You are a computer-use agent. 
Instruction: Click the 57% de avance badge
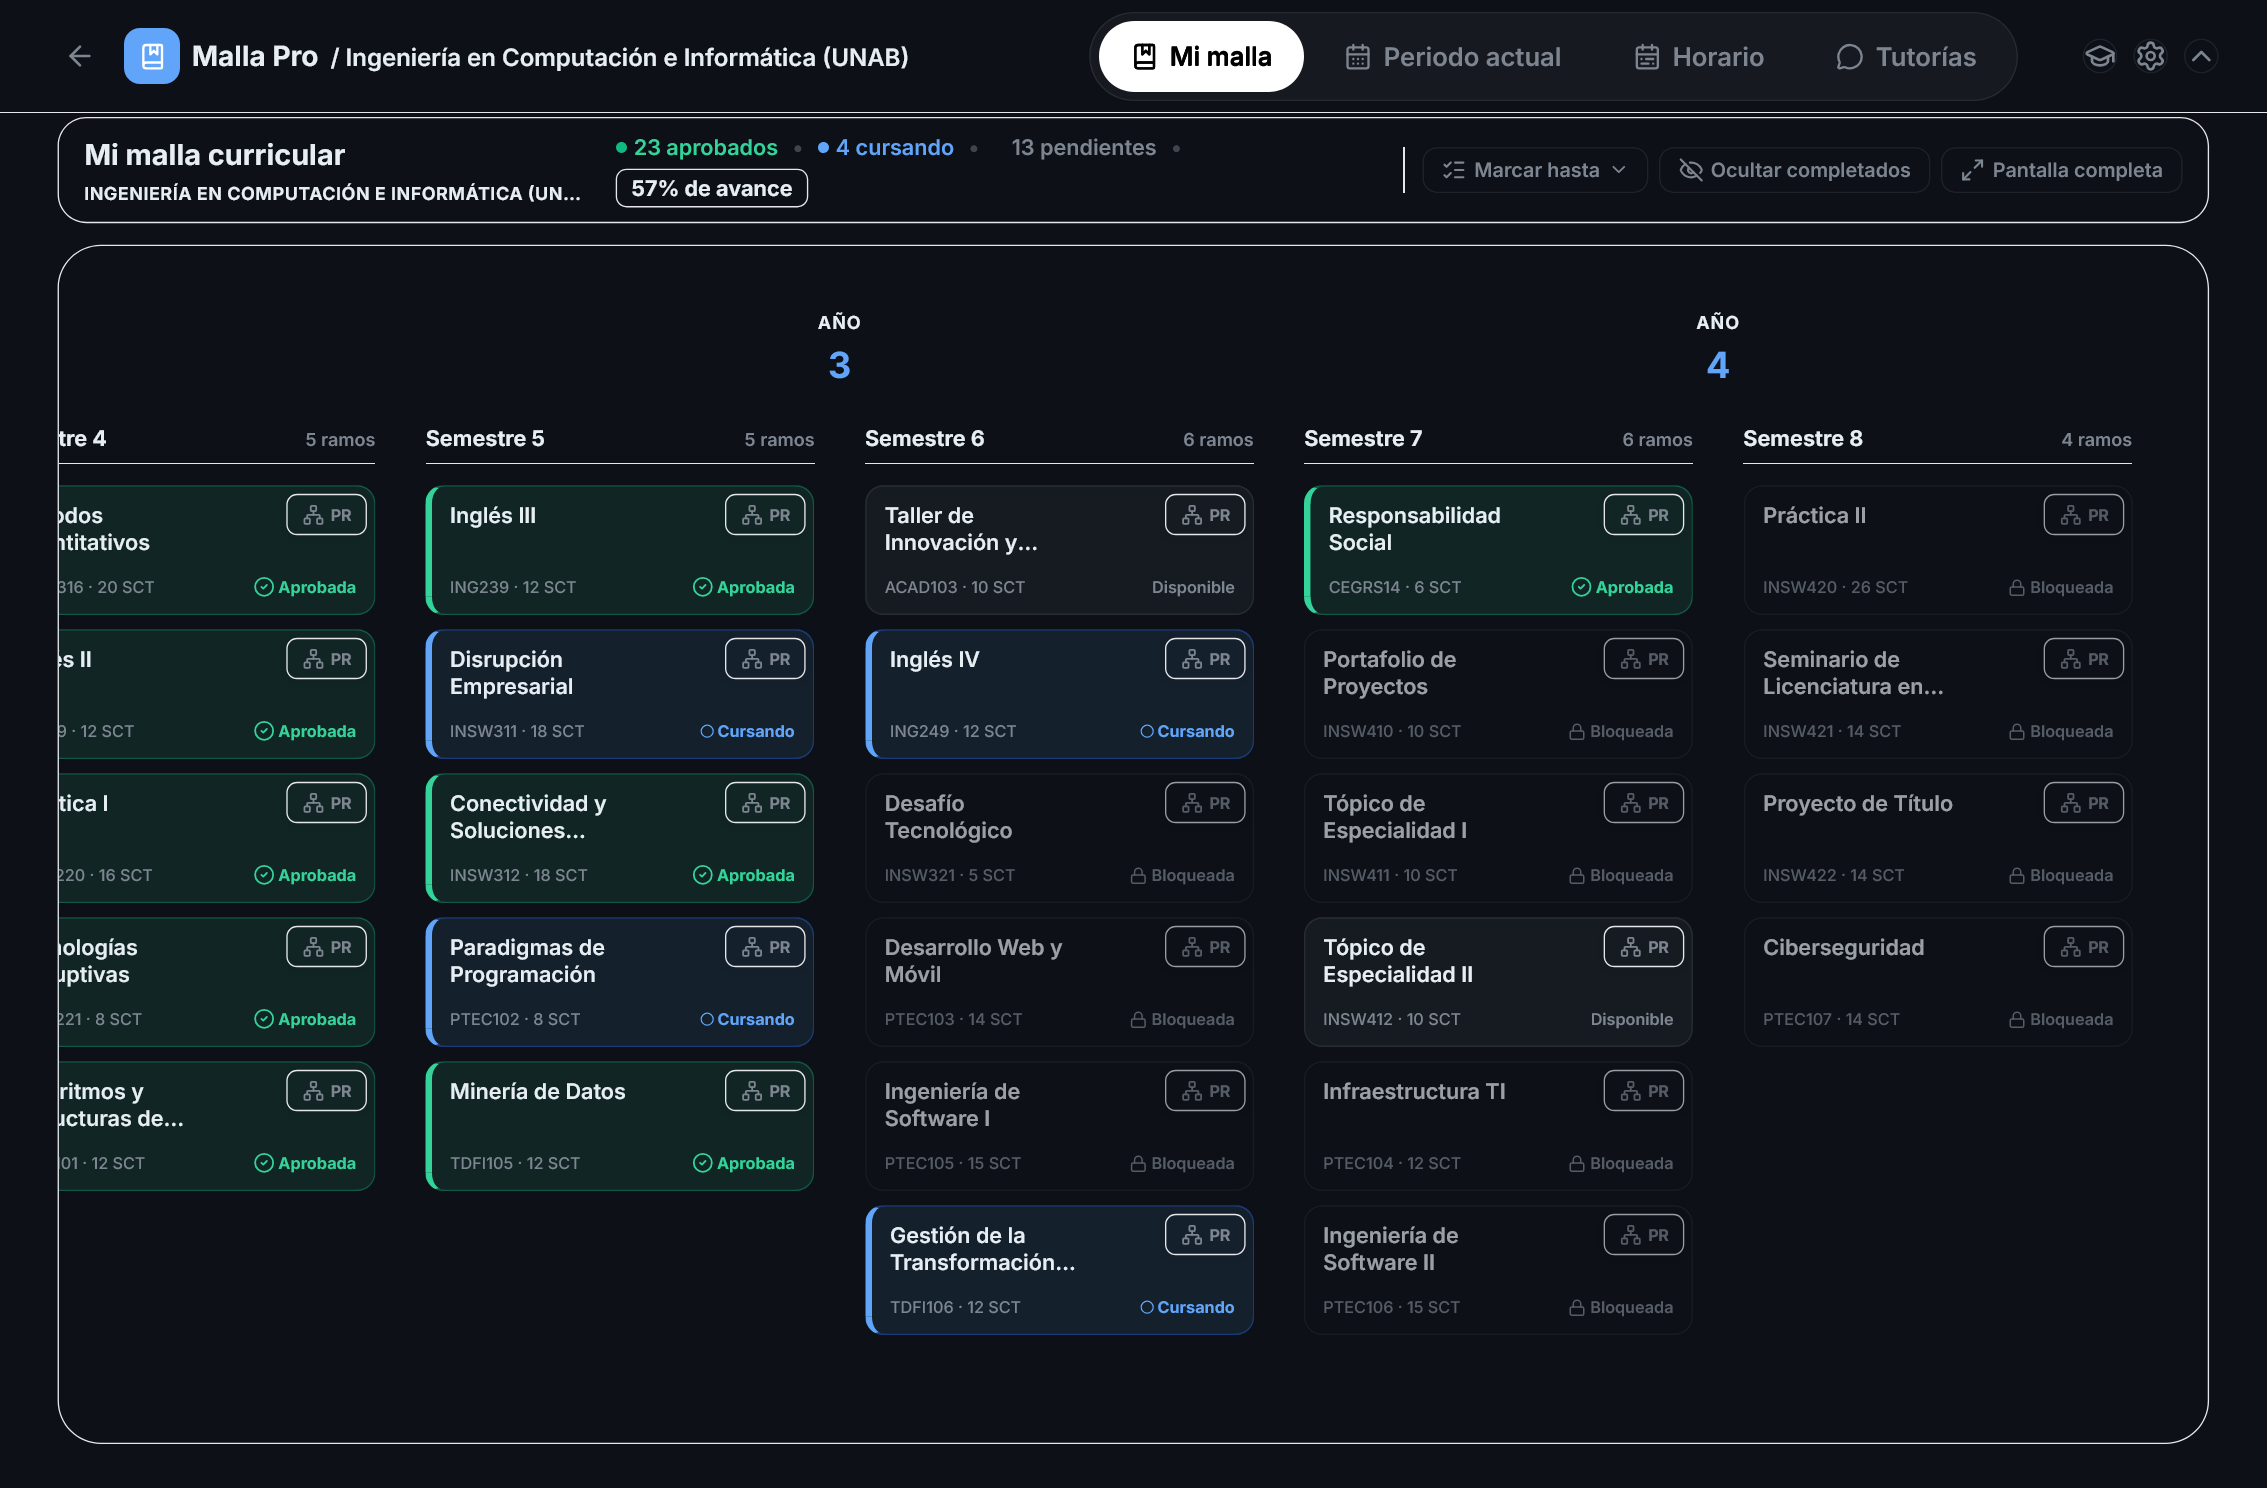point(712,188)
